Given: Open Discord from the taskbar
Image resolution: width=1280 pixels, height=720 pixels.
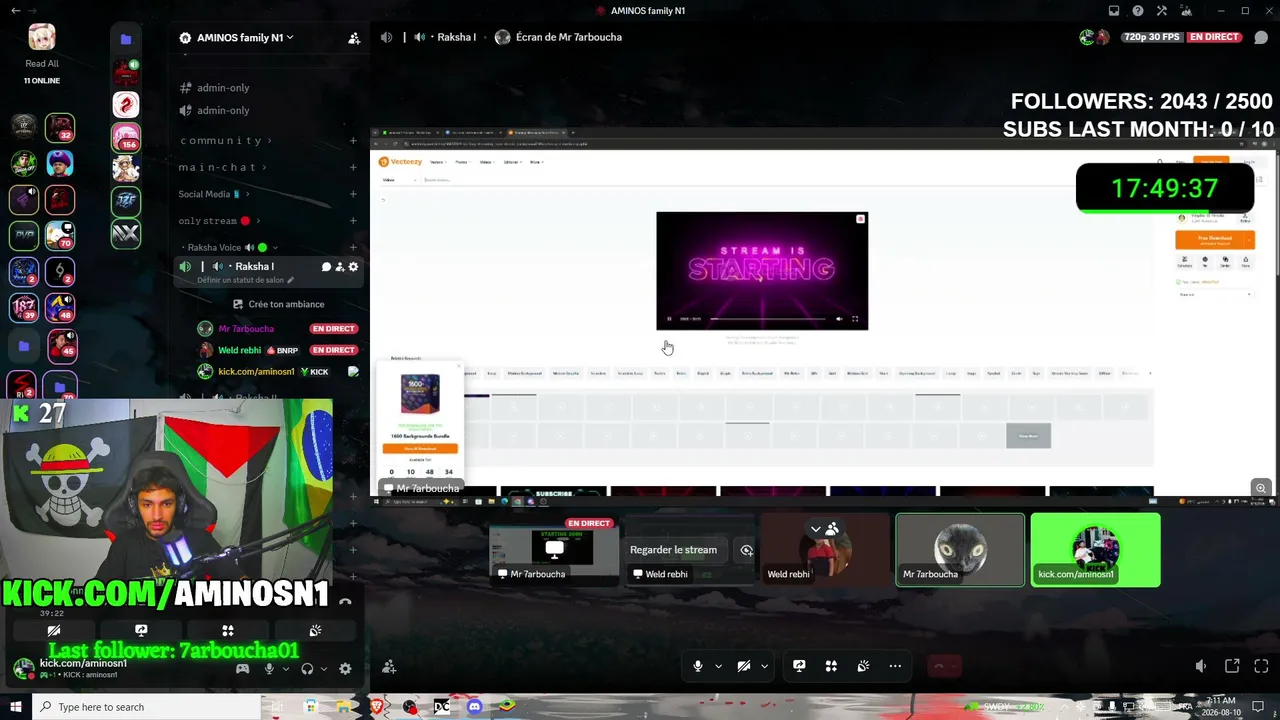Looking at the screenshot, I should click(x=474, y=707).
